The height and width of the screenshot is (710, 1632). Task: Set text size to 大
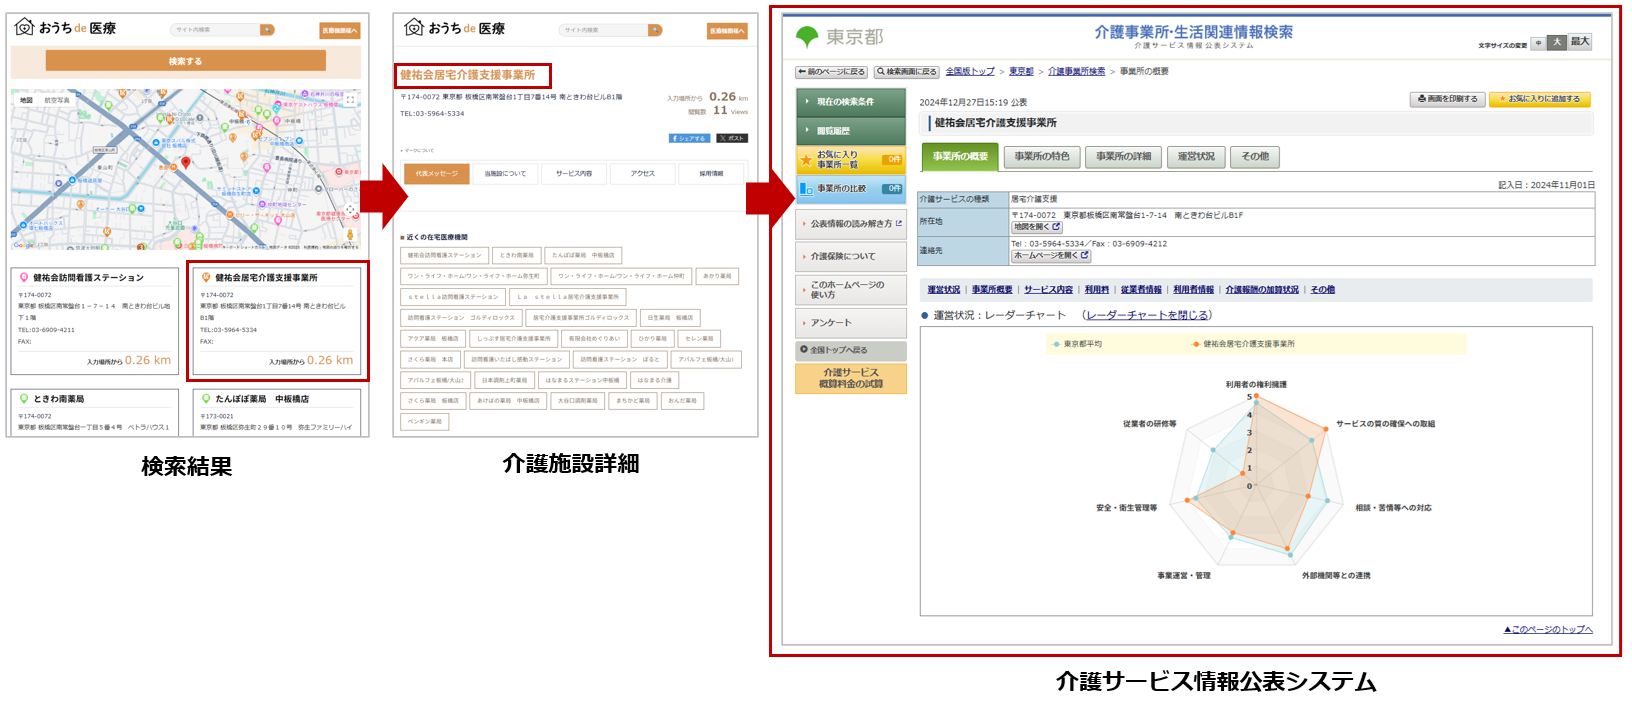click(1557, 43)
